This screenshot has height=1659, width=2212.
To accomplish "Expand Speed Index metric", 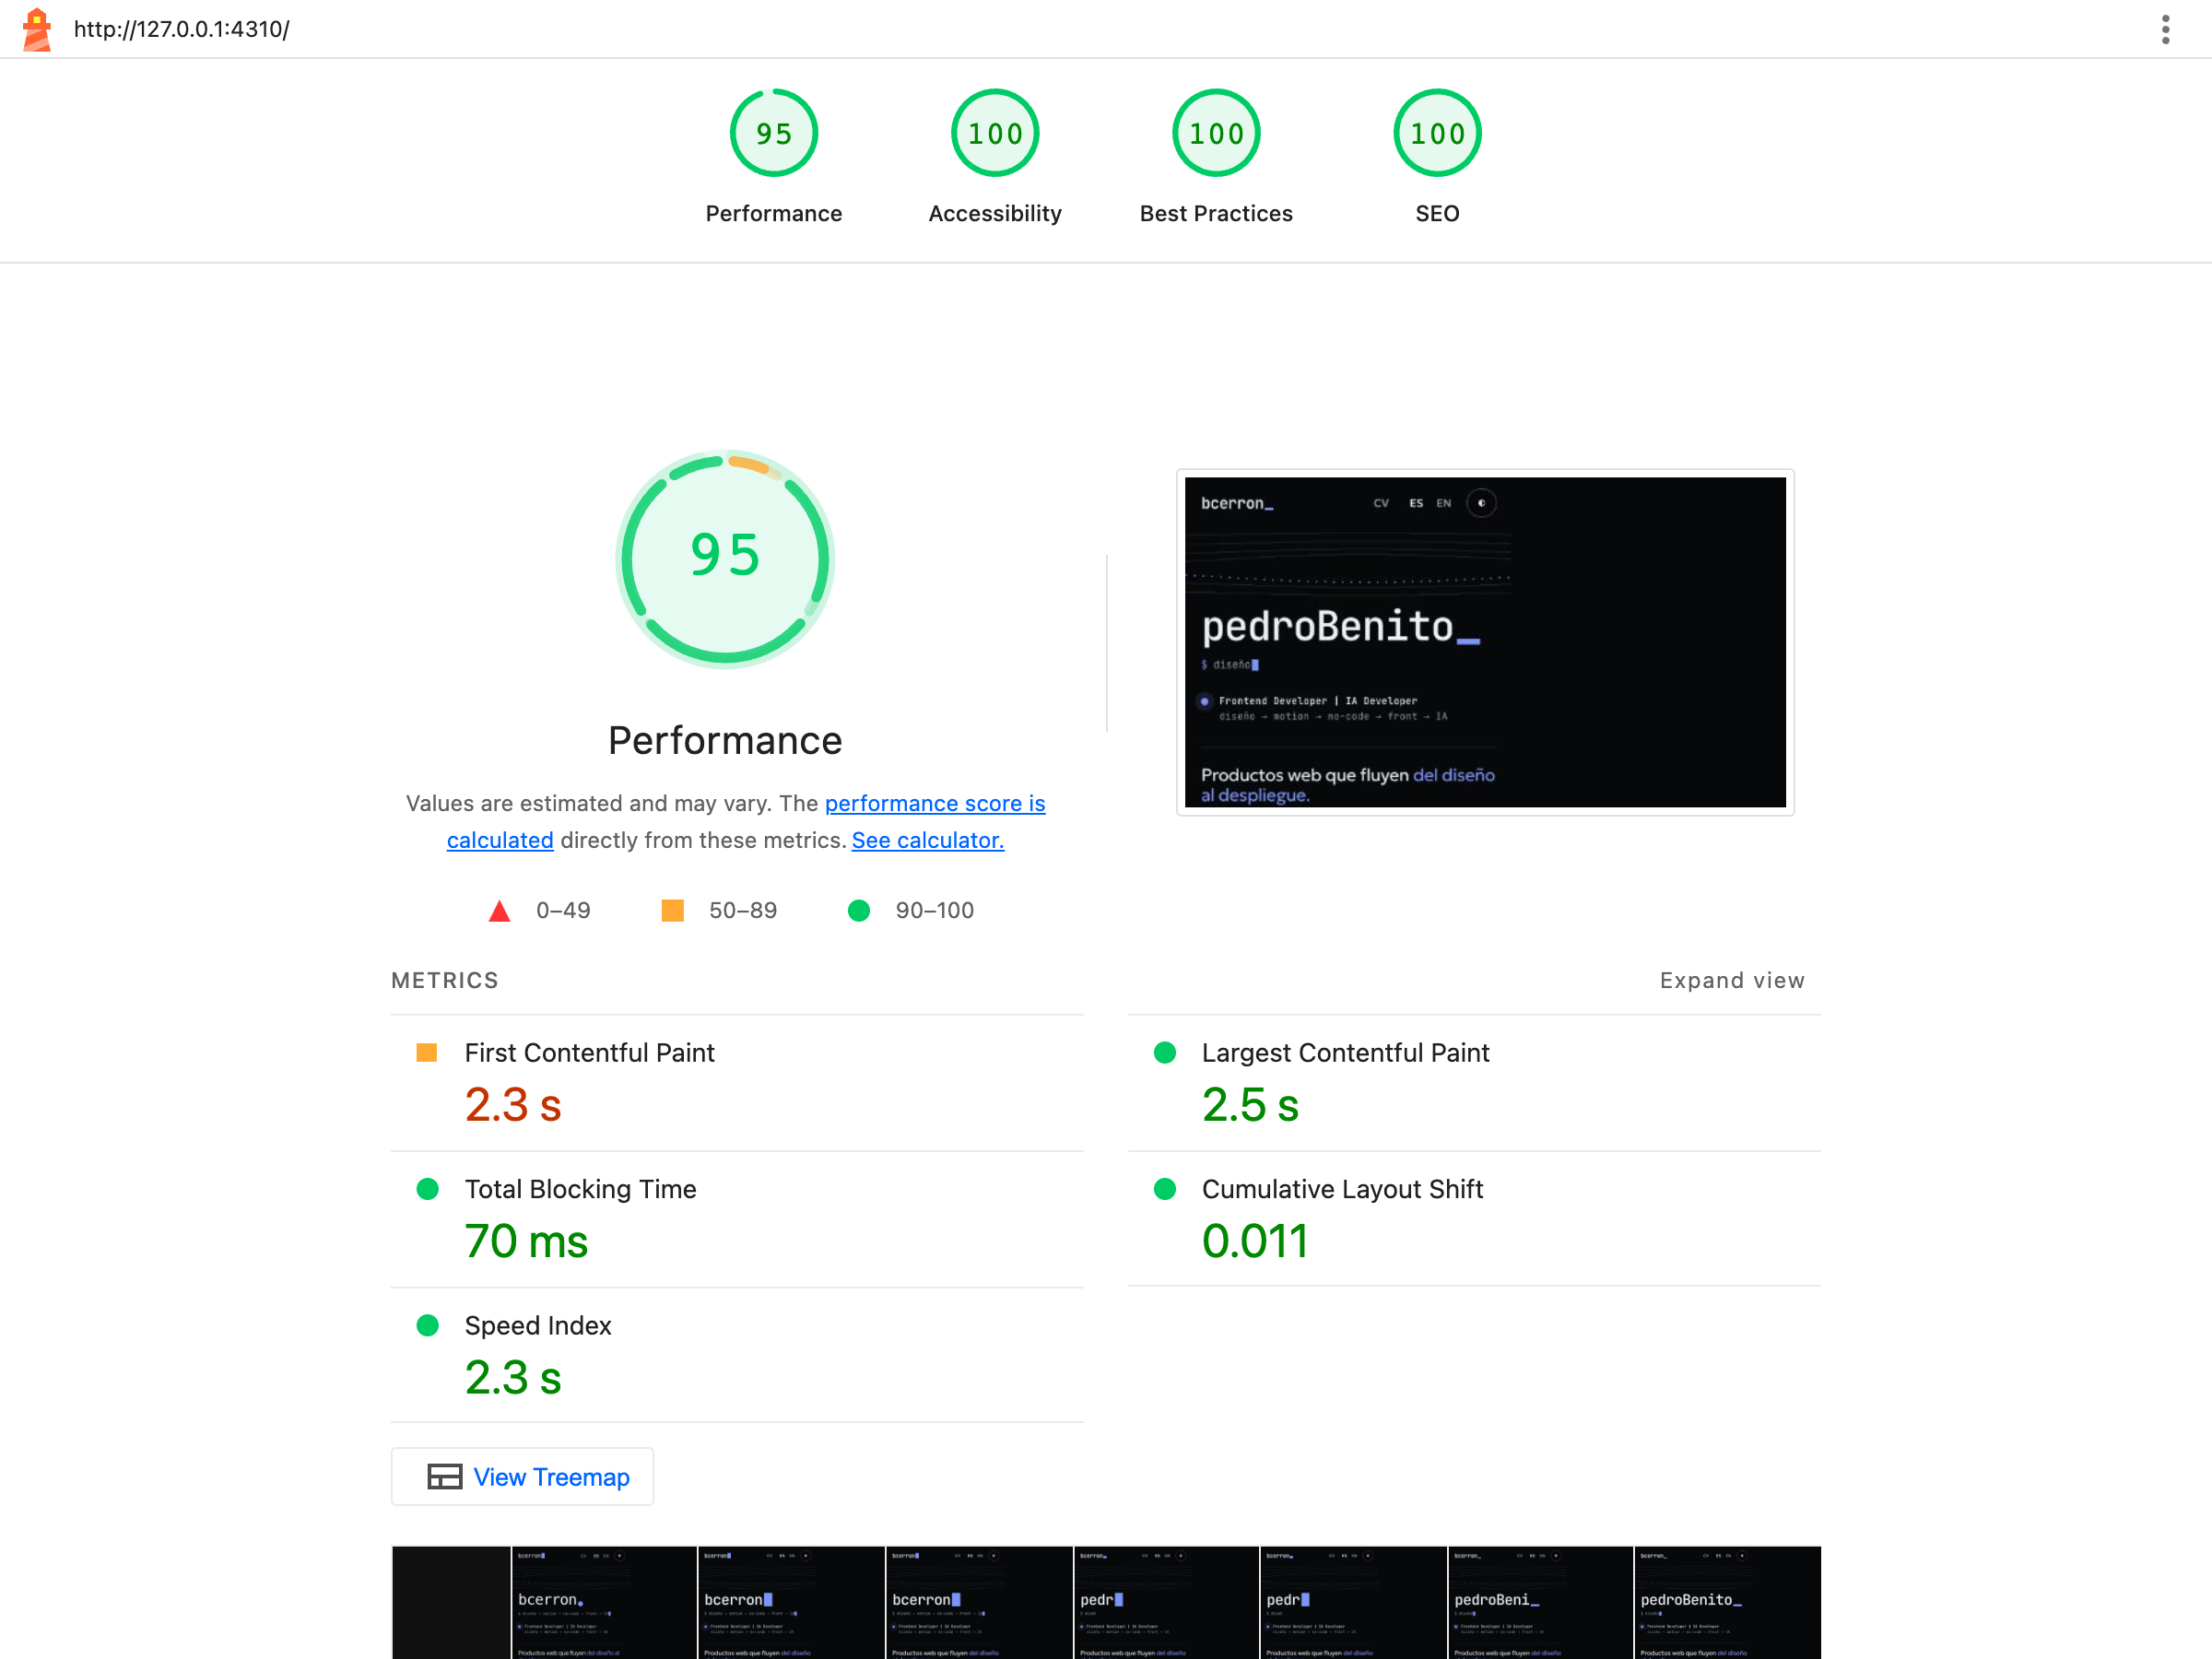I will (x=737, y=1355).
